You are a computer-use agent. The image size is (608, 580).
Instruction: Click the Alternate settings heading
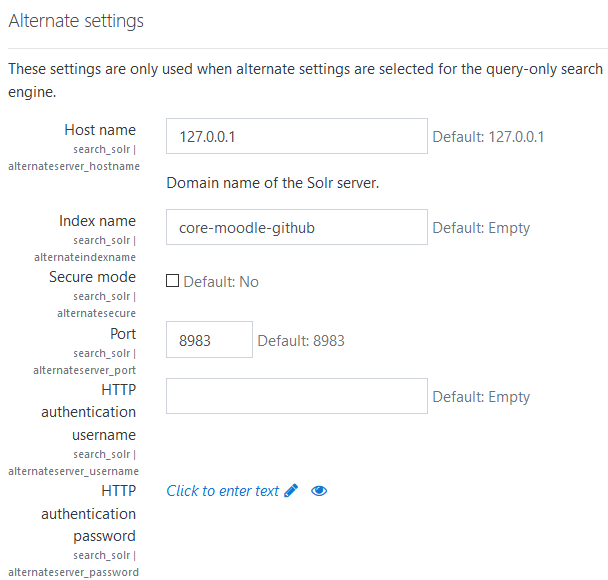(76, 21)
